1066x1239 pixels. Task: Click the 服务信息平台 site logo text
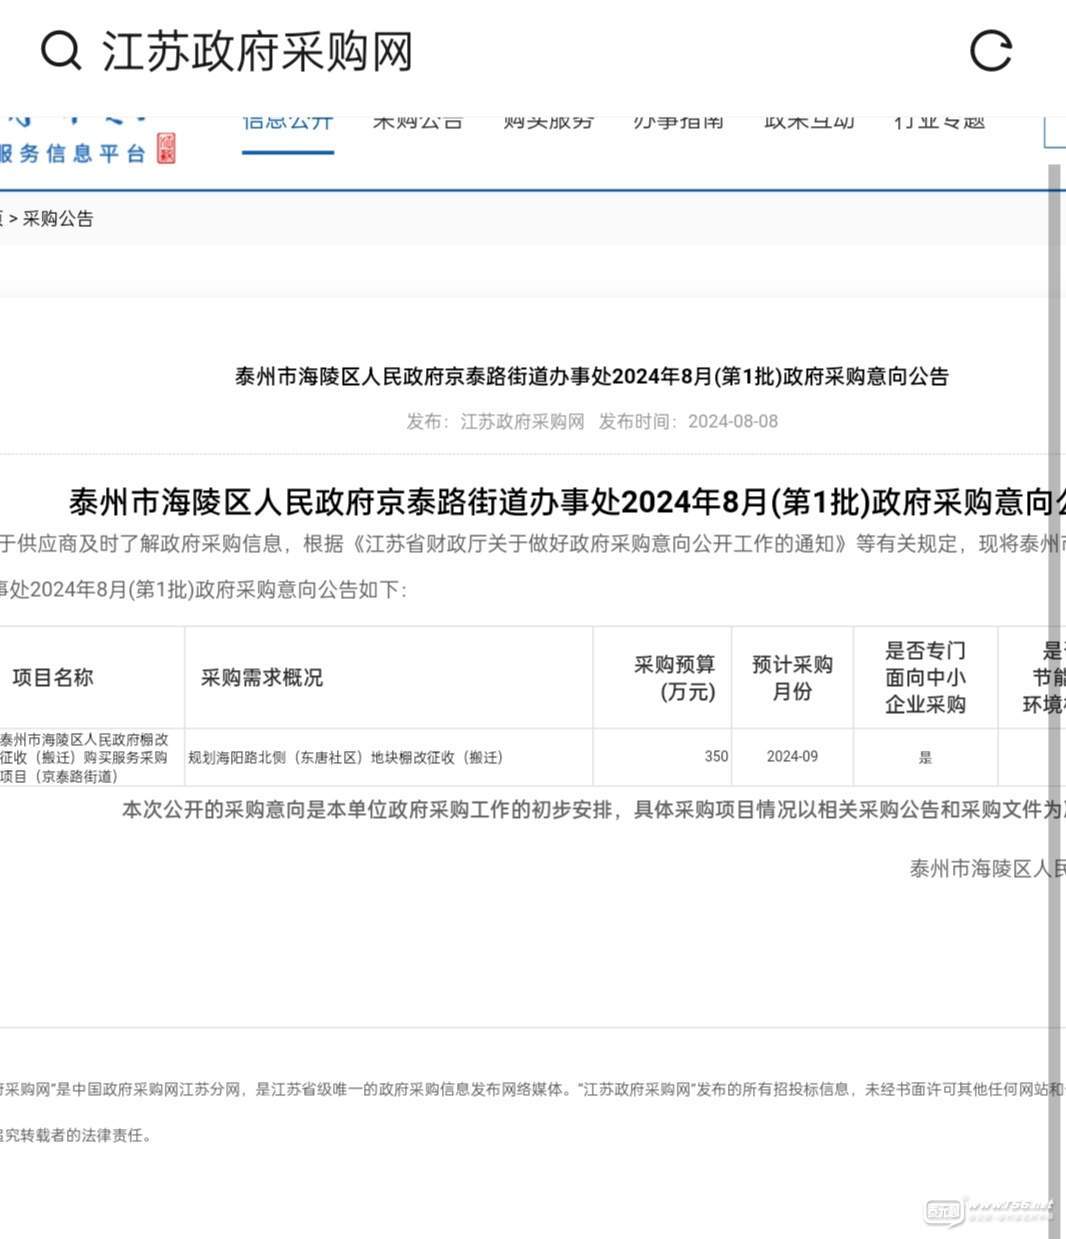(x=72, y=153)
